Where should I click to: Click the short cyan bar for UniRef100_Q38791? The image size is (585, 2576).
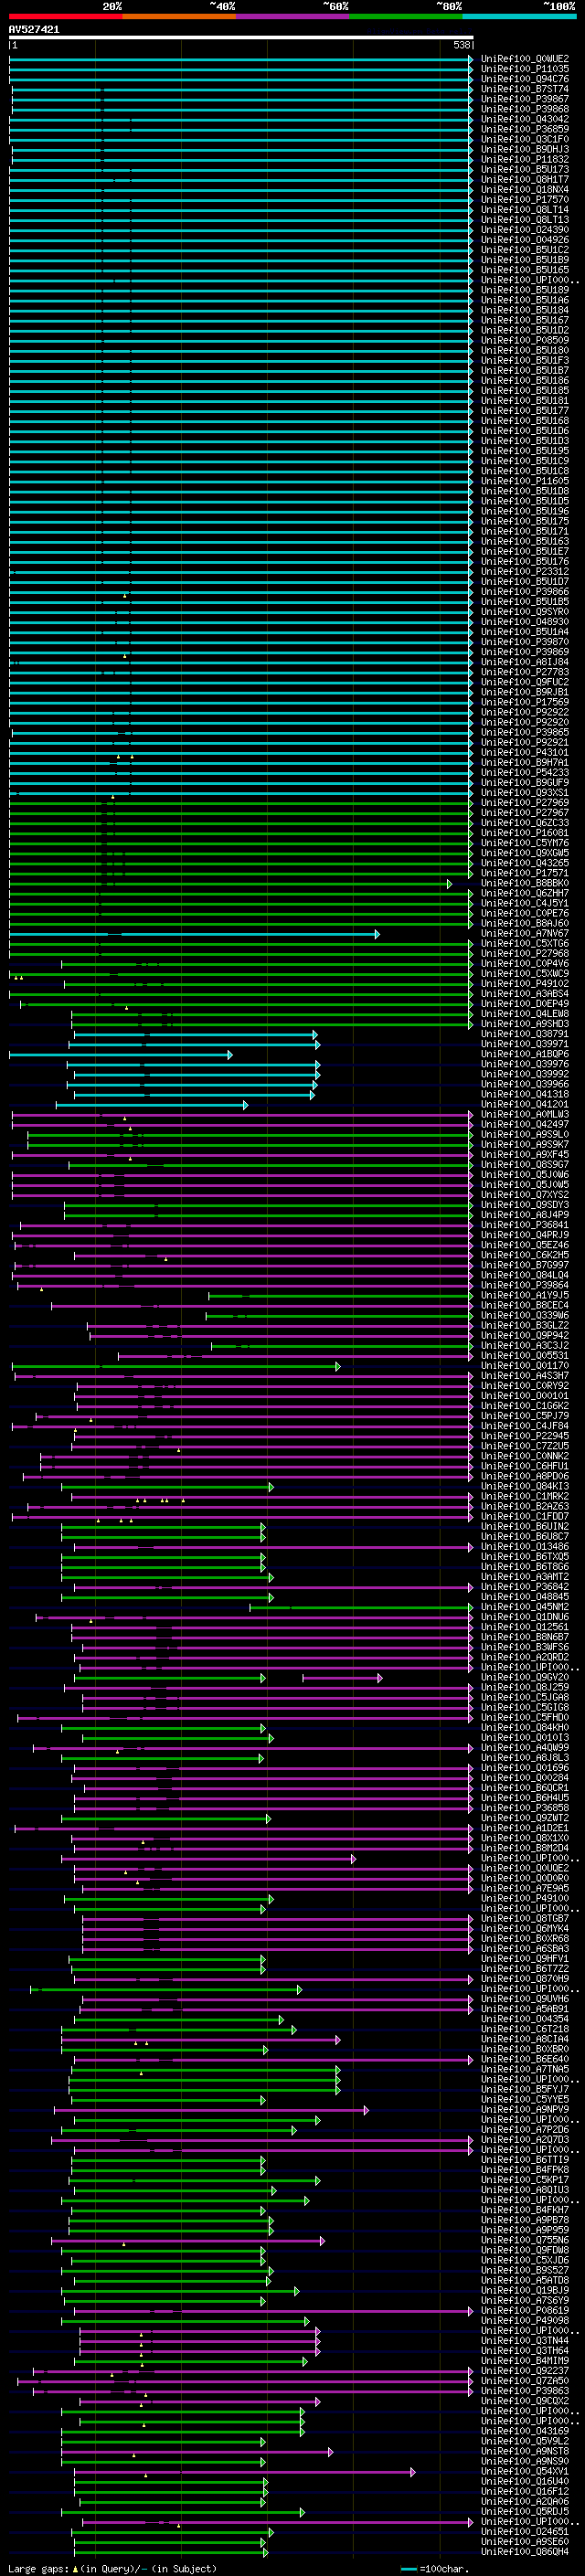(196, 1034)
